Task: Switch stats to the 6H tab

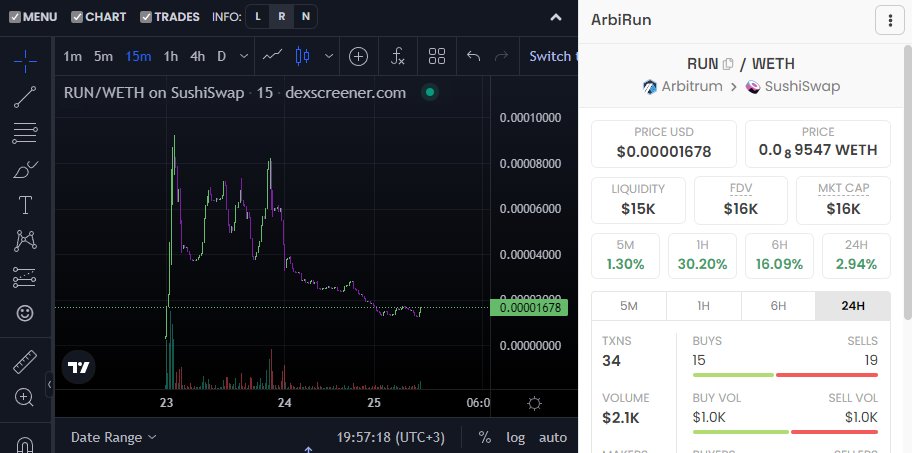Action: tap(778, 306)
